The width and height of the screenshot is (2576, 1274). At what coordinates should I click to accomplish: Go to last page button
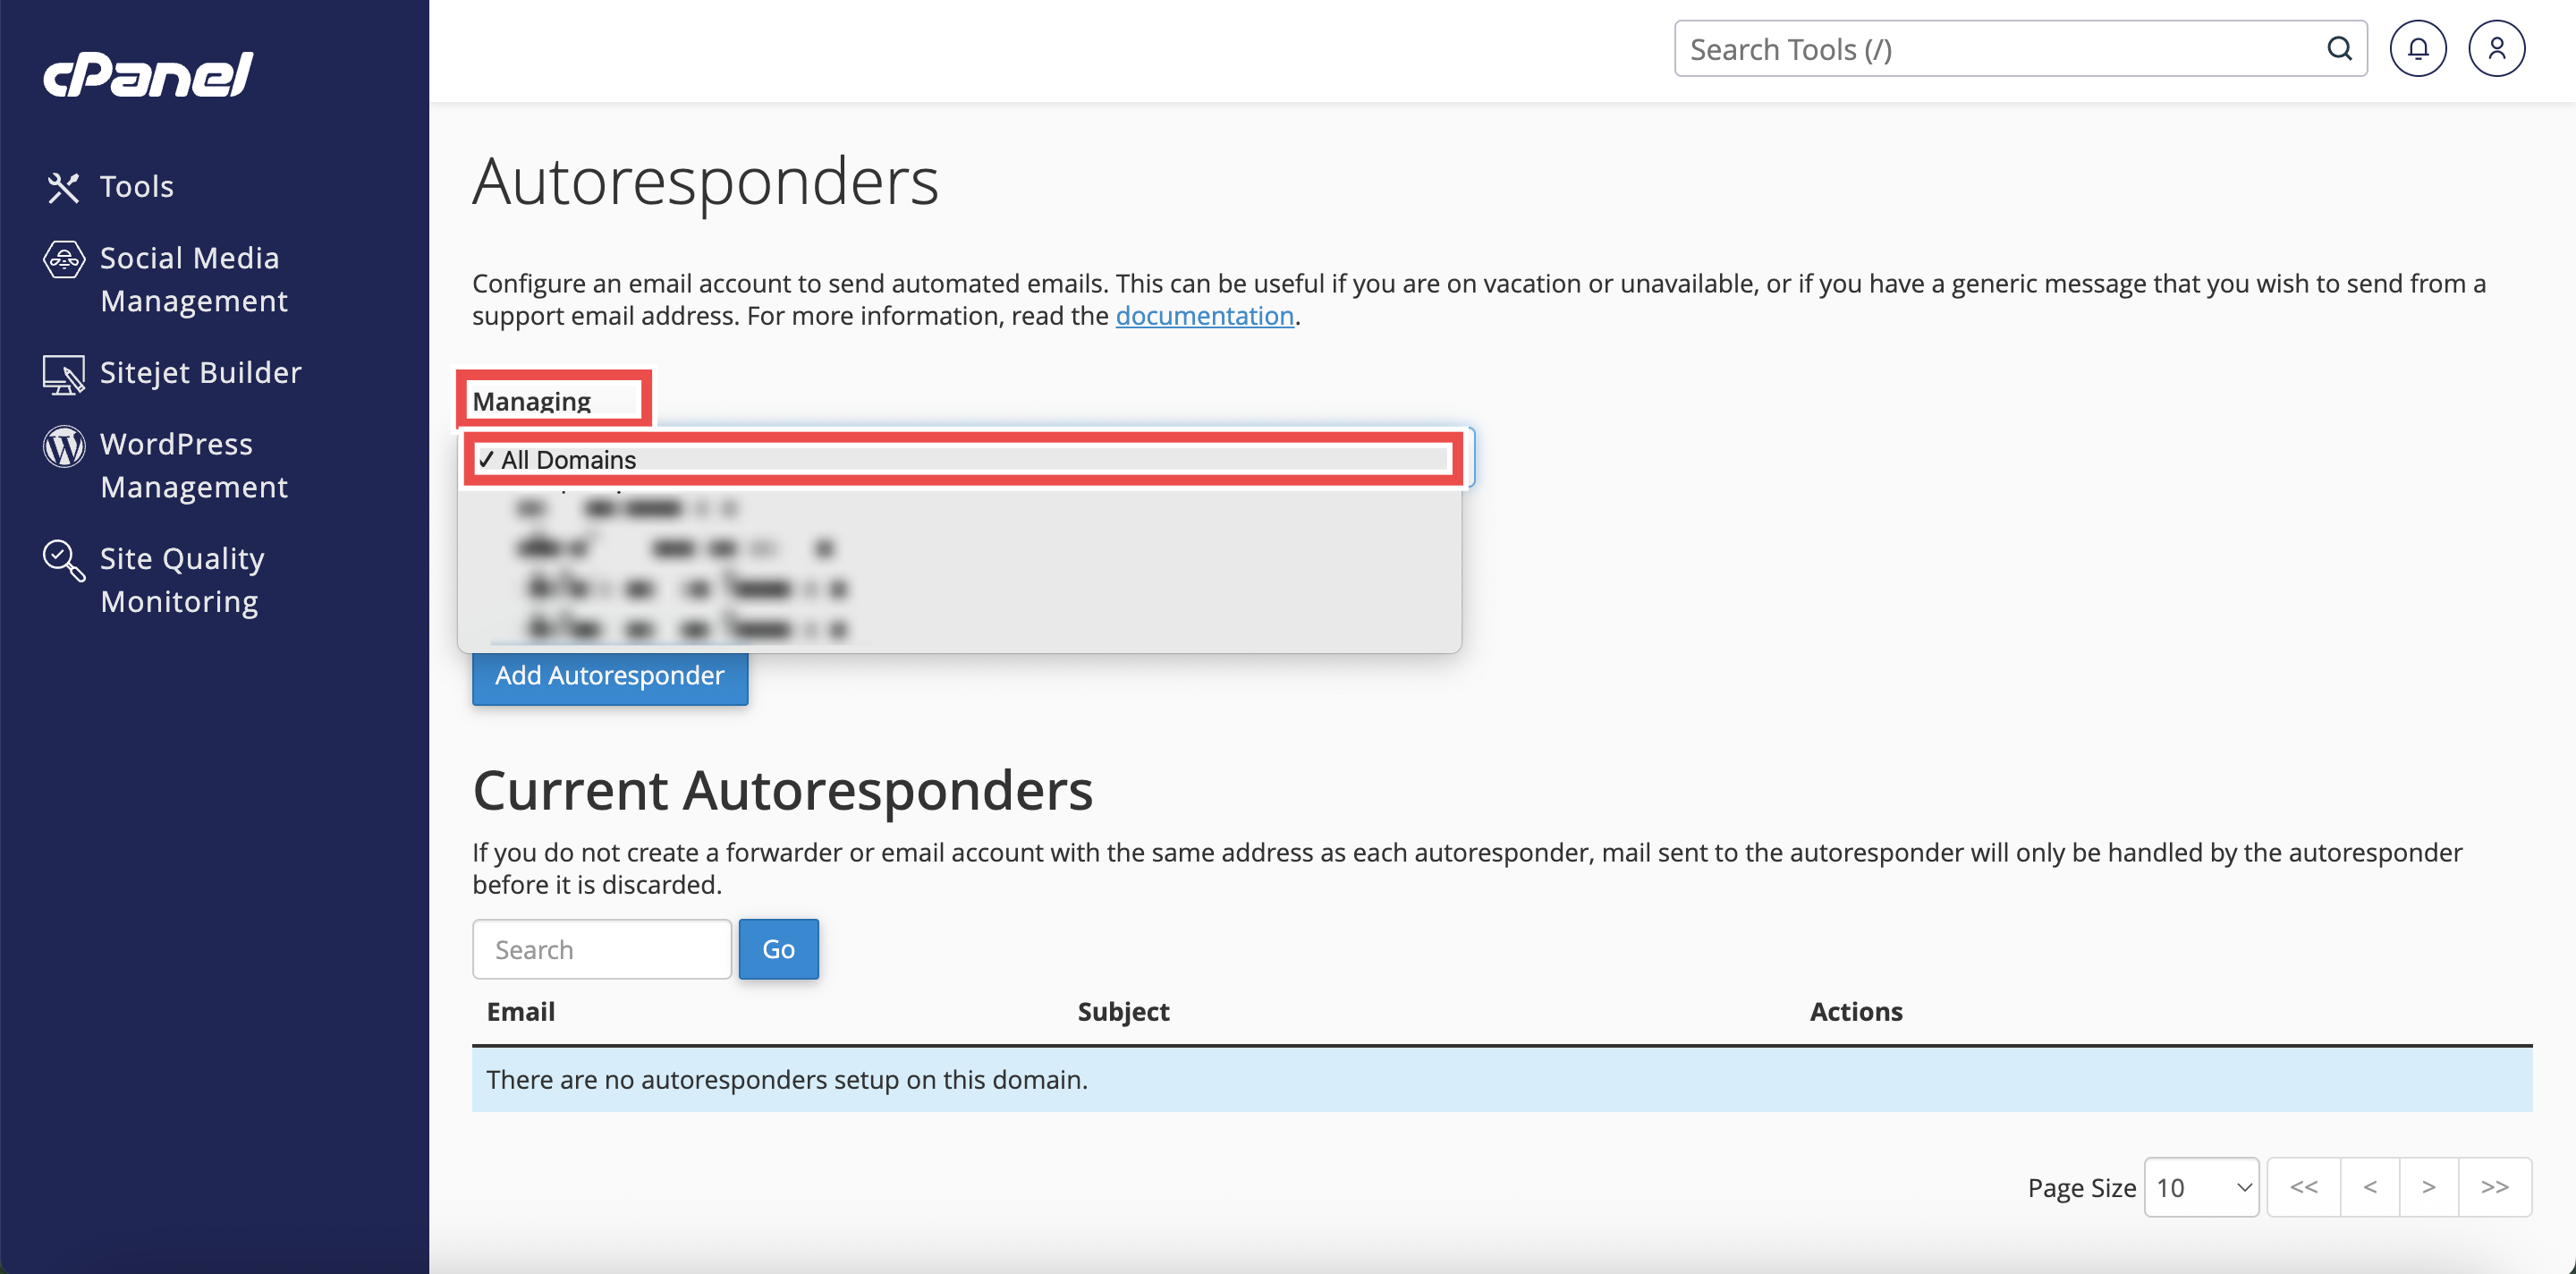coord(2494,1187)
